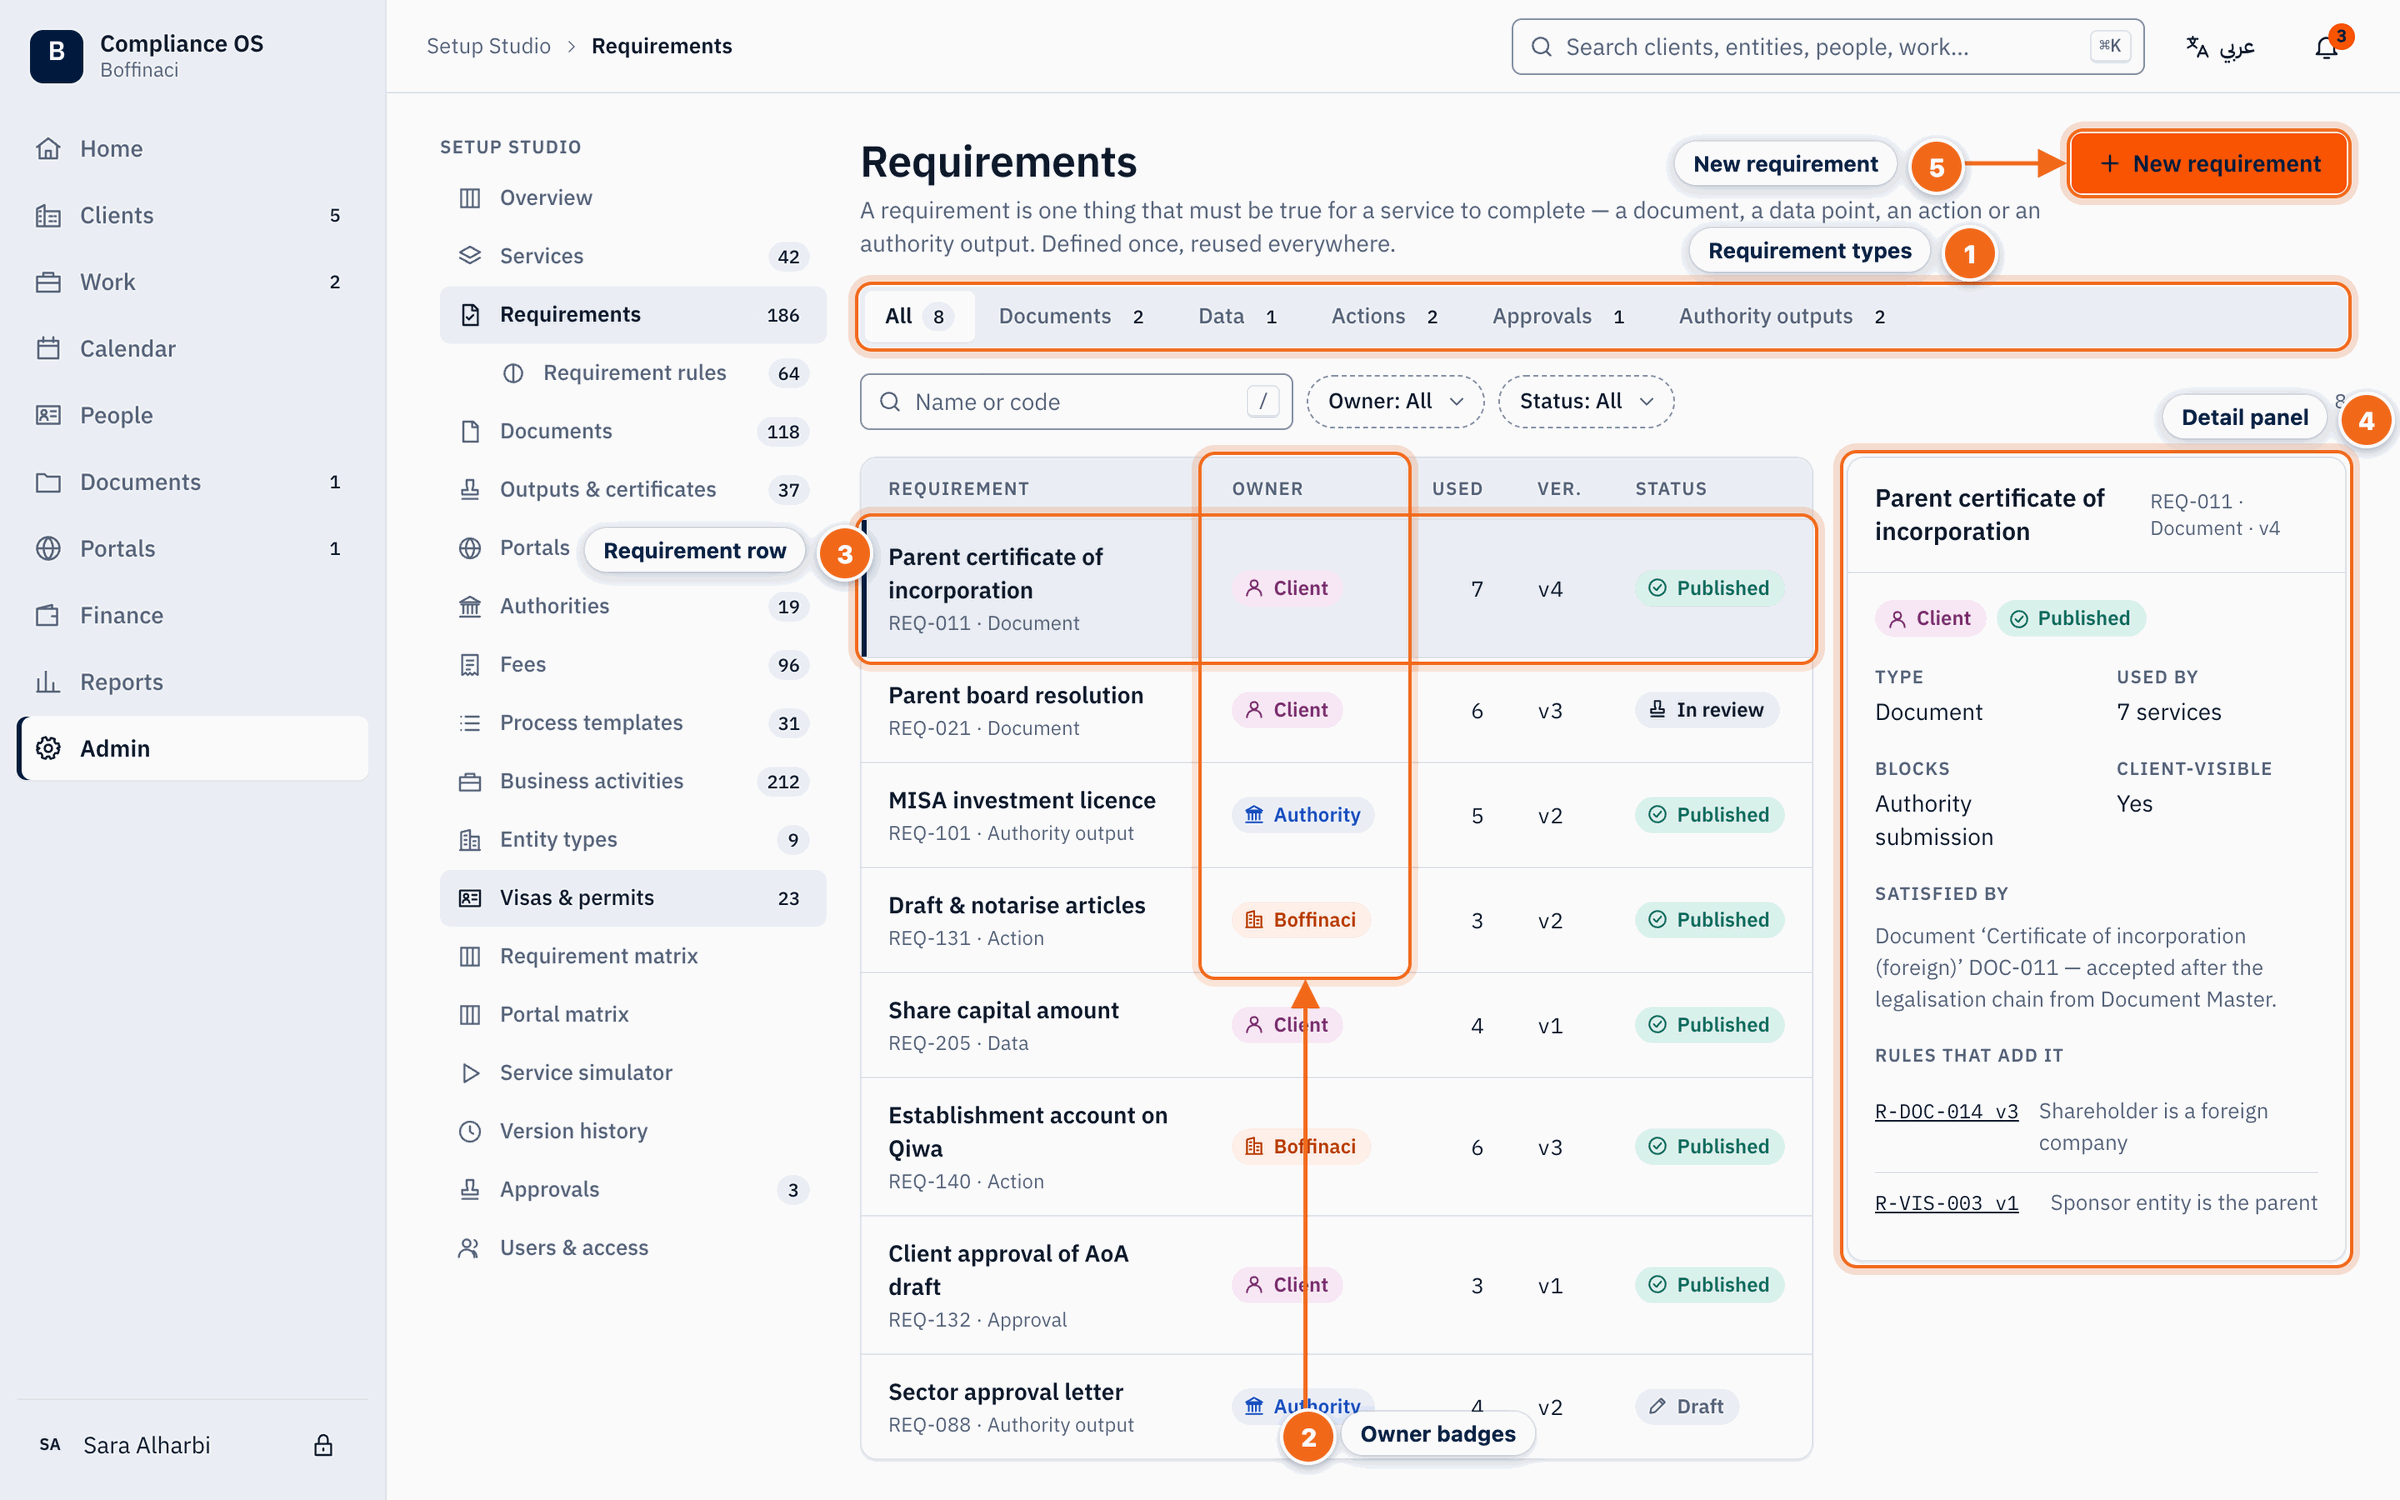Image resolution: width=2400 pixels, height=1500 pixels.
Task: Click the orange New requirement button
Action: pos(2209,163)
